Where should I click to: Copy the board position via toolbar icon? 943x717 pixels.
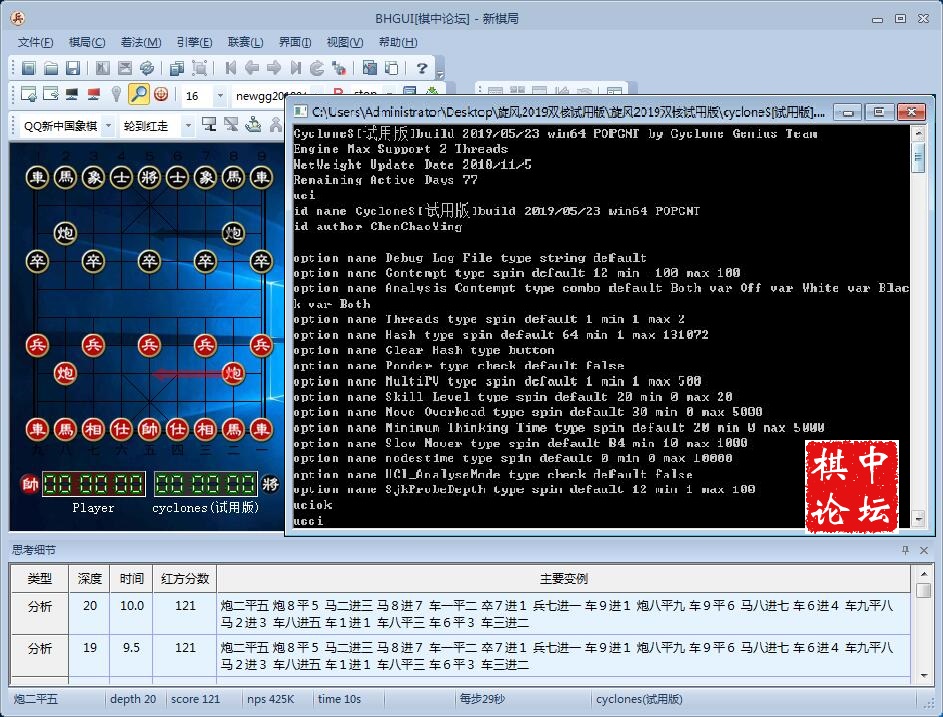[176, 68]
